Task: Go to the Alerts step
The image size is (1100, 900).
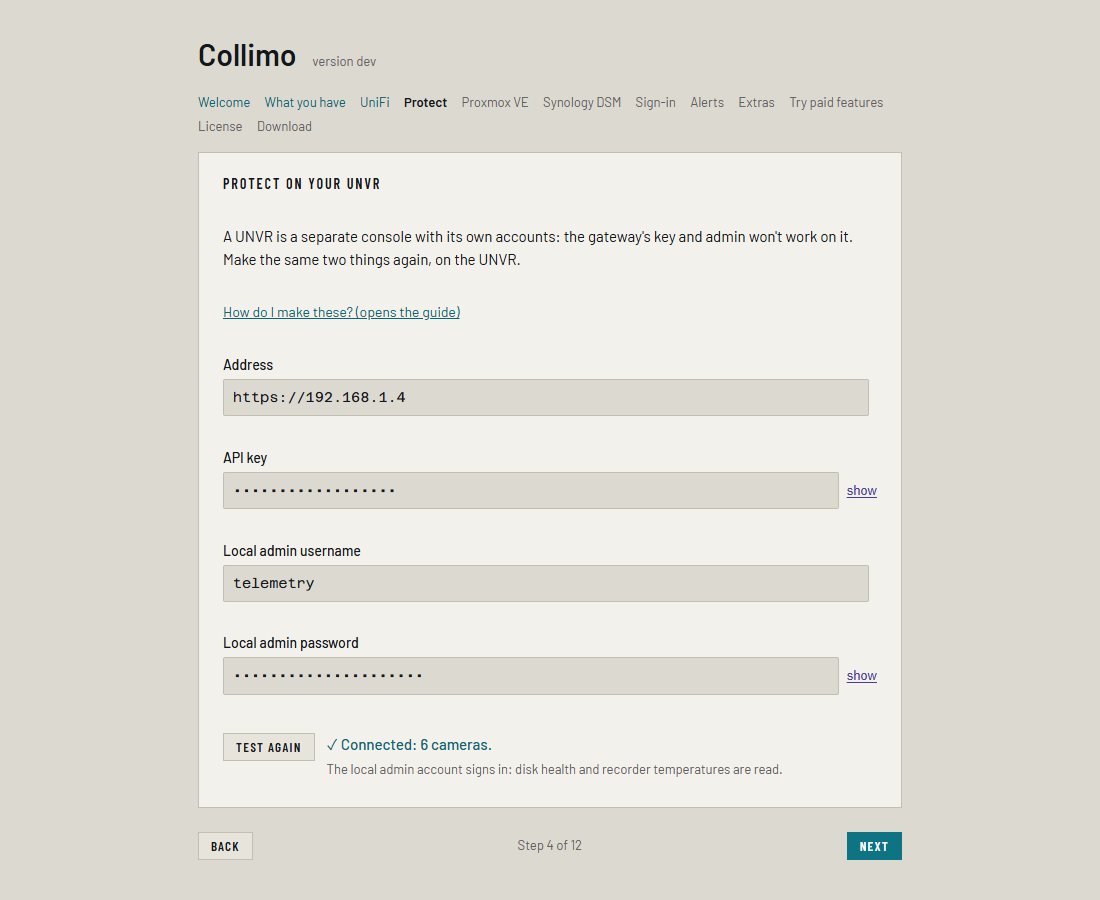Action: [x=706, y=102]
